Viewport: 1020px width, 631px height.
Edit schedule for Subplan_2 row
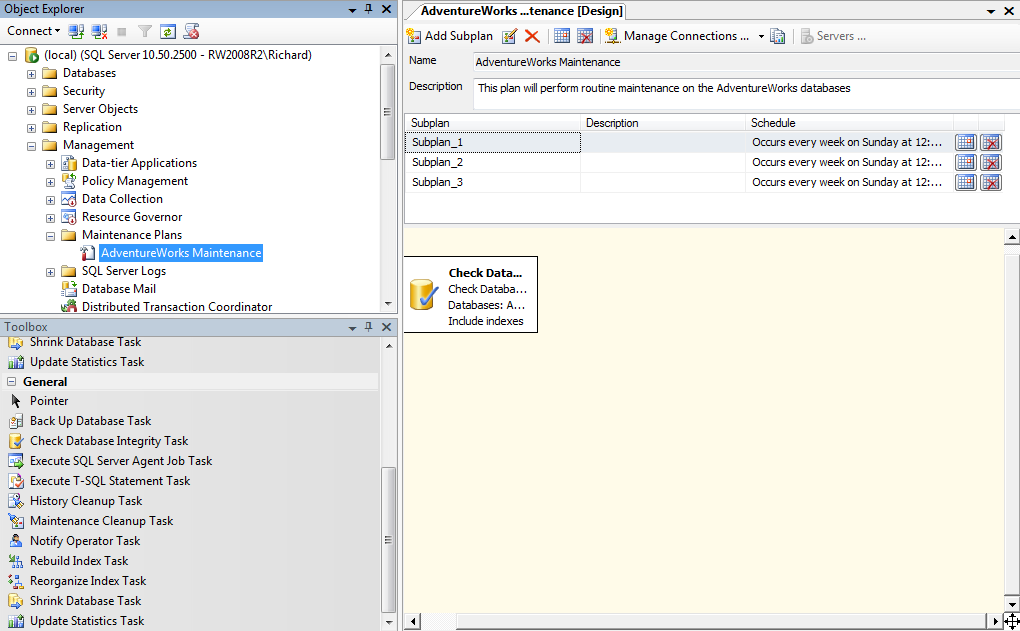(966, 163)
